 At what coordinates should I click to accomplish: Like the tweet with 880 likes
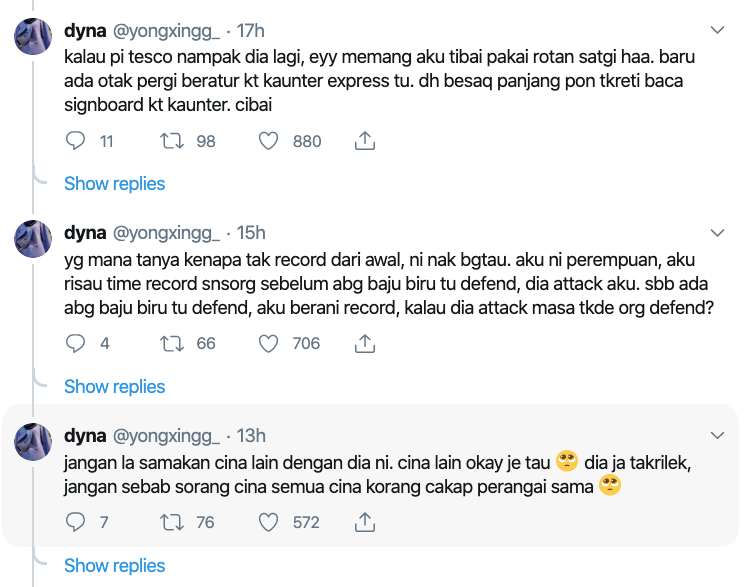[268, 141]
